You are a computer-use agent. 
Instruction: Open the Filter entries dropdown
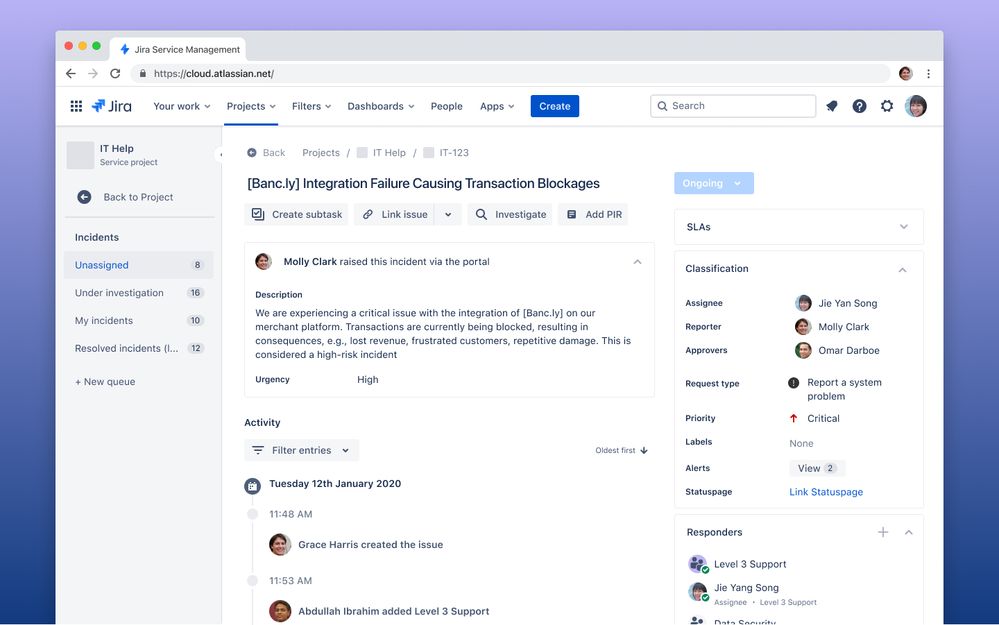(x=301, y=450)
